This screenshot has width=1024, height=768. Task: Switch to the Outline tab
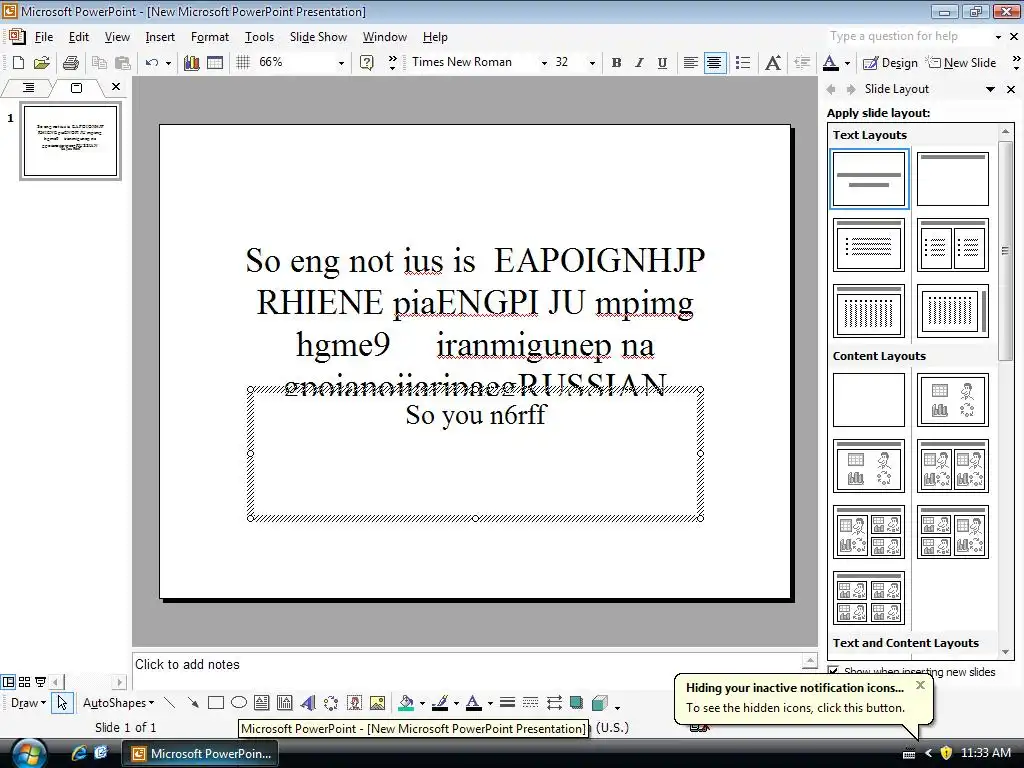coord(28,88)
